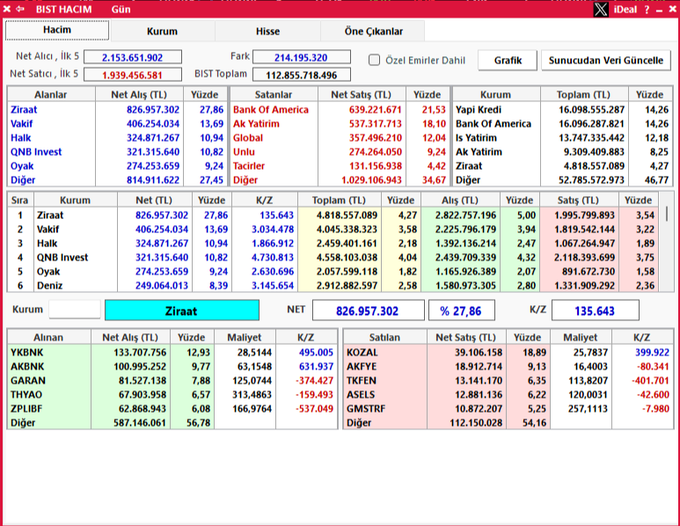
Task: Click Ziraat total 4.818.557.089 cell in ranking table
Action: [x=340, y=215]
